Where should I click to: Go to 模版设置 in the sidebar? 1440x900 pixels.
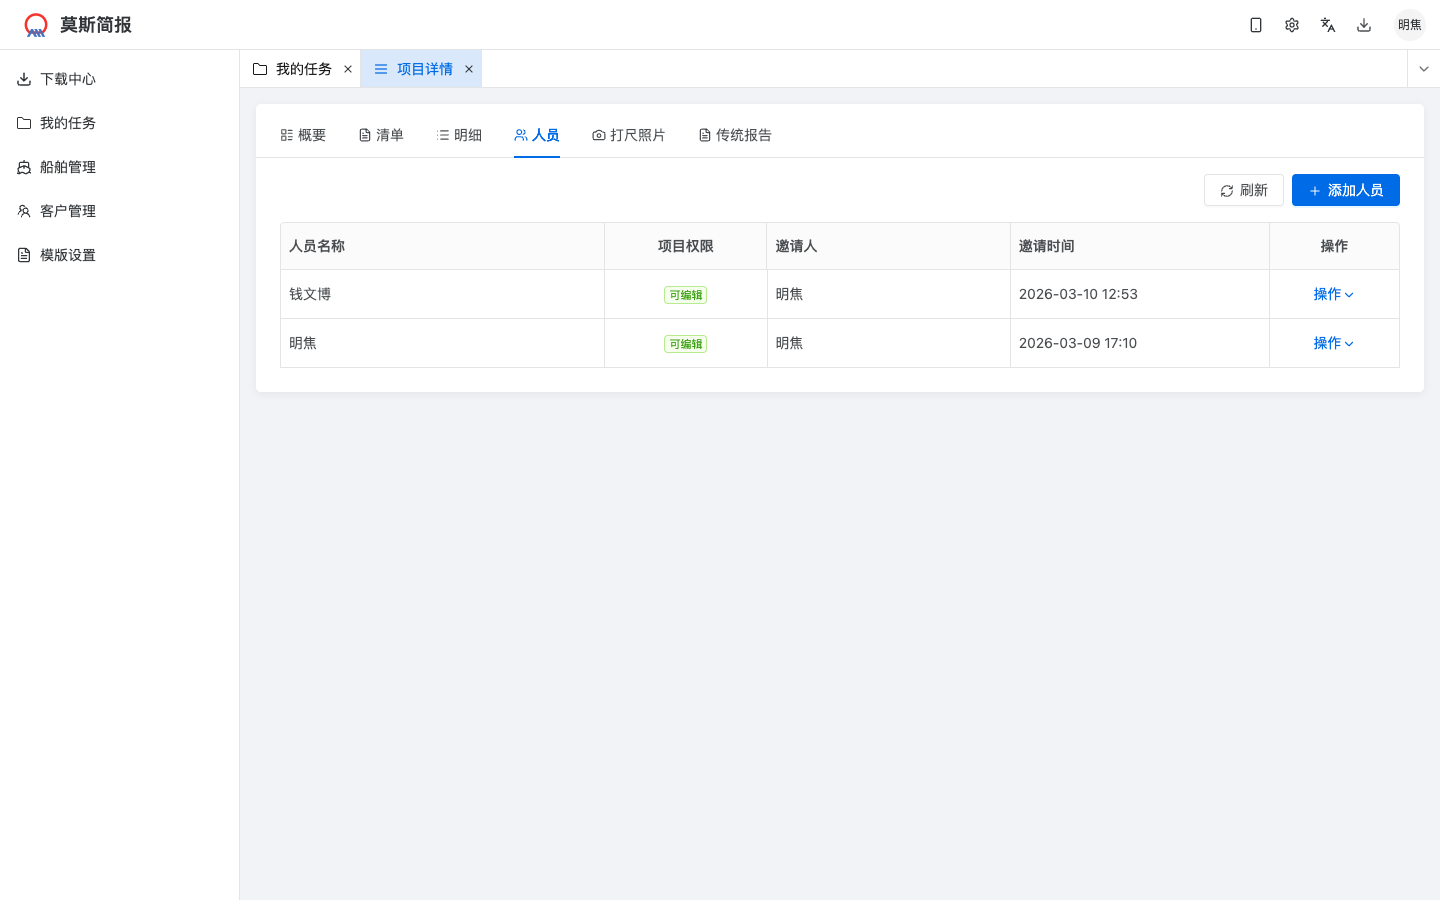[x=68, y=255]
